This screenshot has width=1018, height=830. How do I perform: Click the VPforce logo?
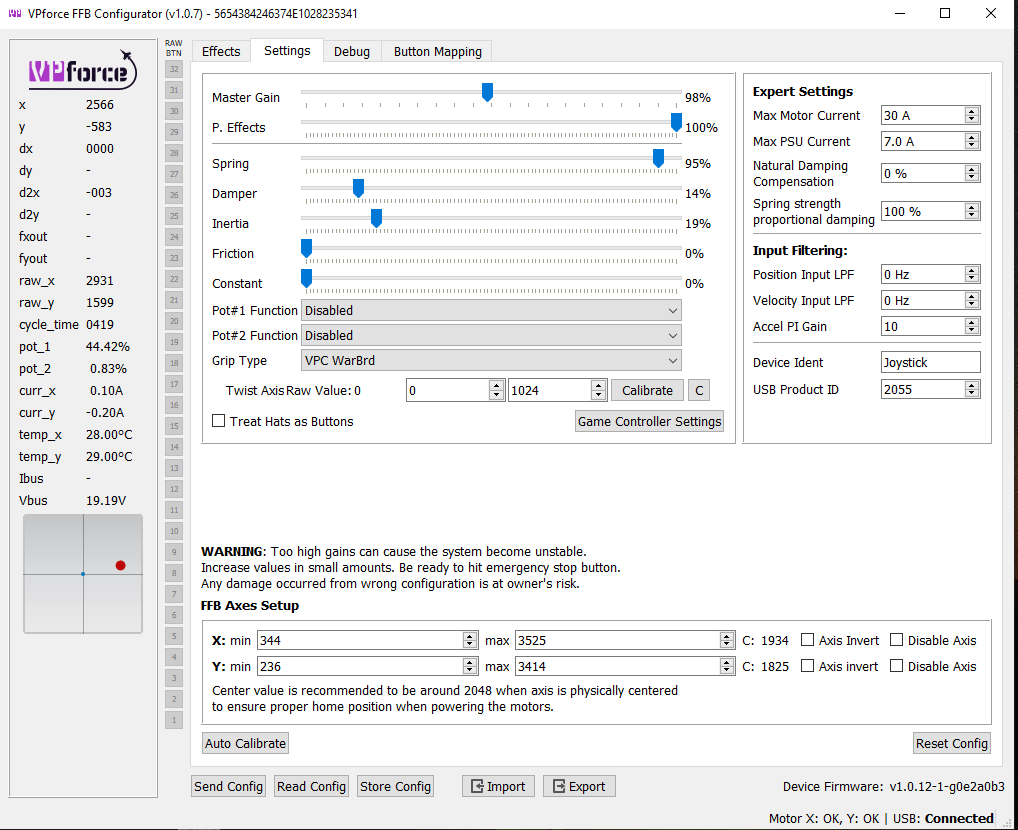point(82,72)
